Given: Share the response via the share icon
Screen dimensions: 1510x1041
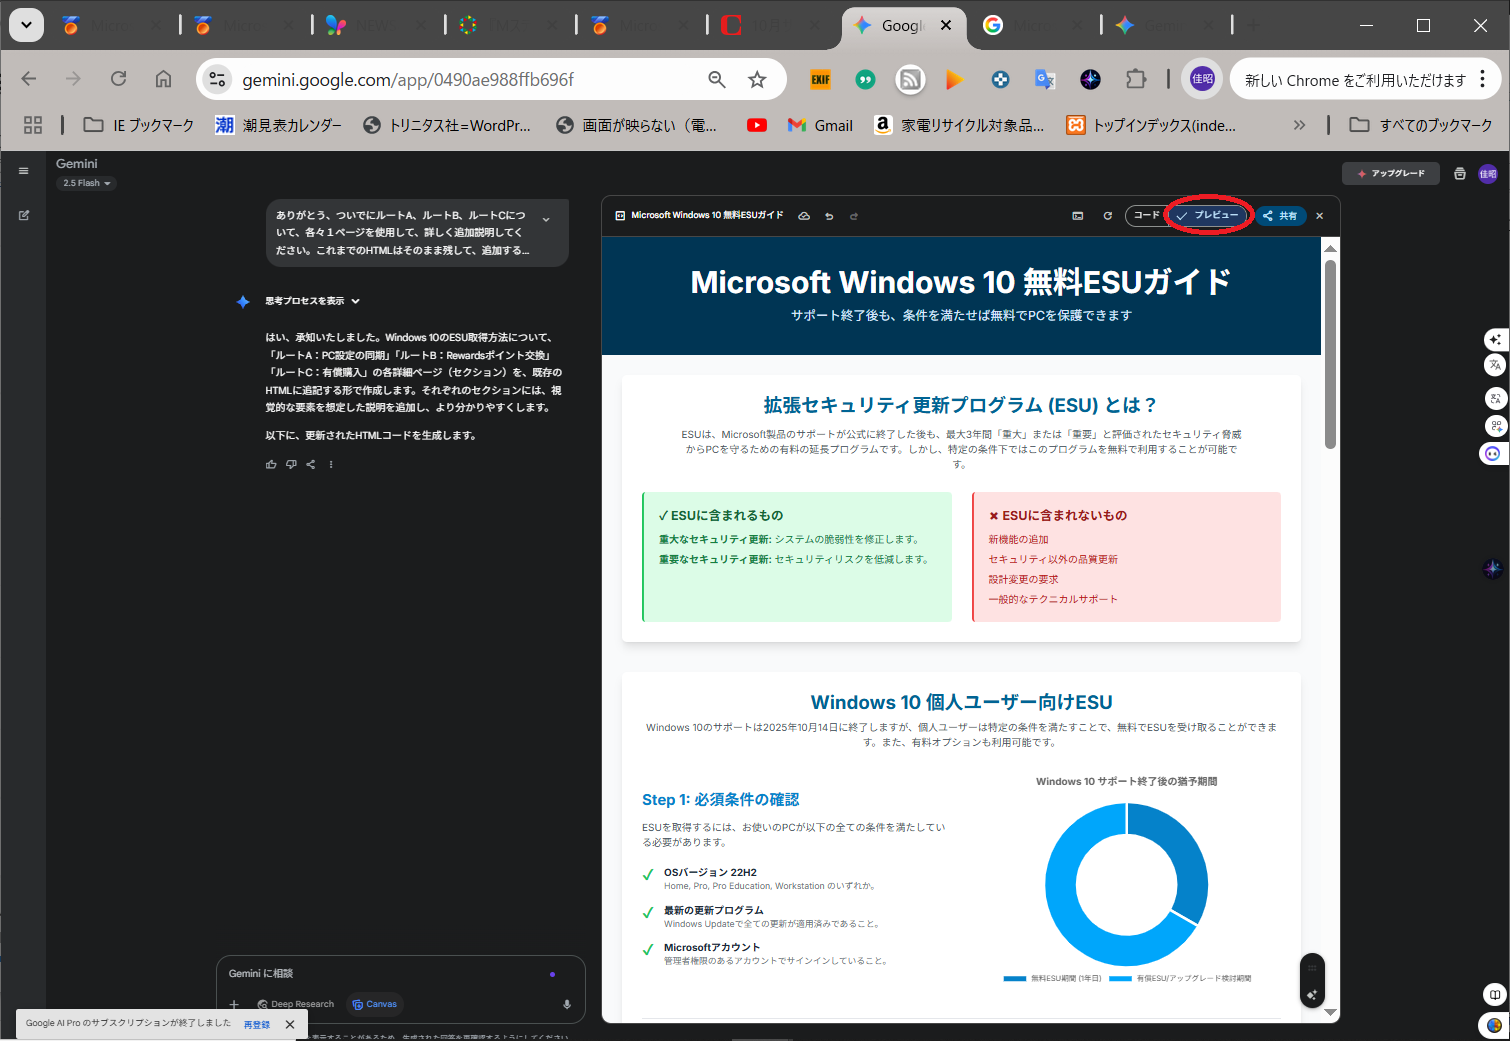Looking at the screenshot, I should point(311,464).
